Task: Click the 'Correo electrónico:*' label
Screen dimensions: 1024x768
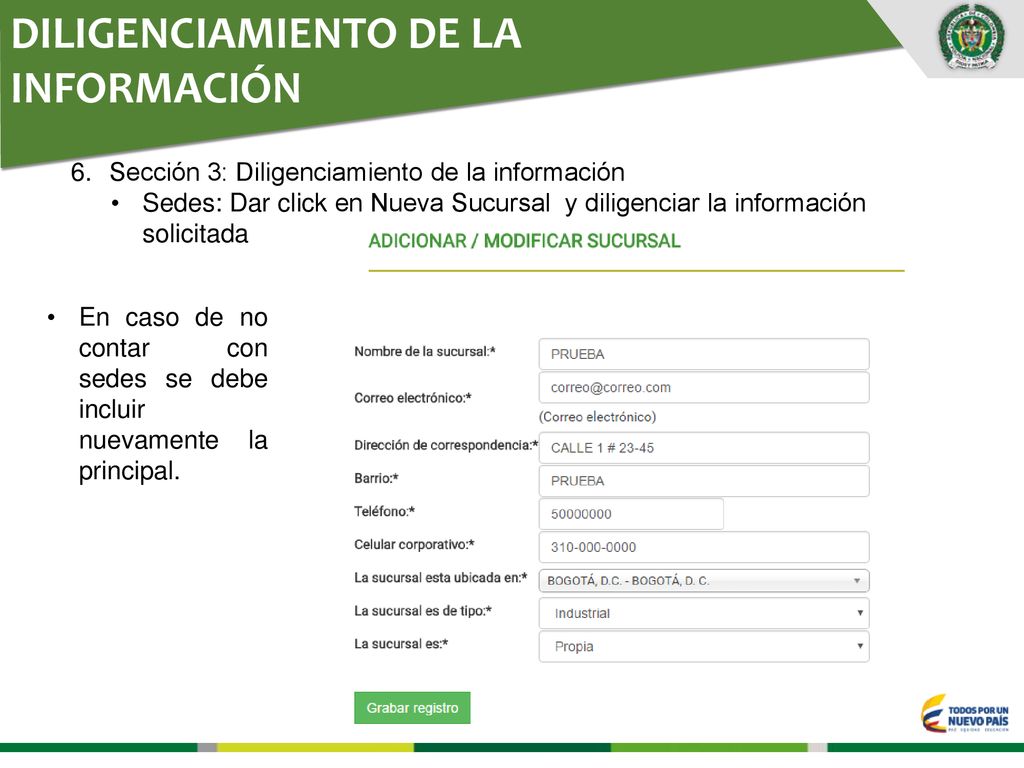Action: tap(413, 398)
